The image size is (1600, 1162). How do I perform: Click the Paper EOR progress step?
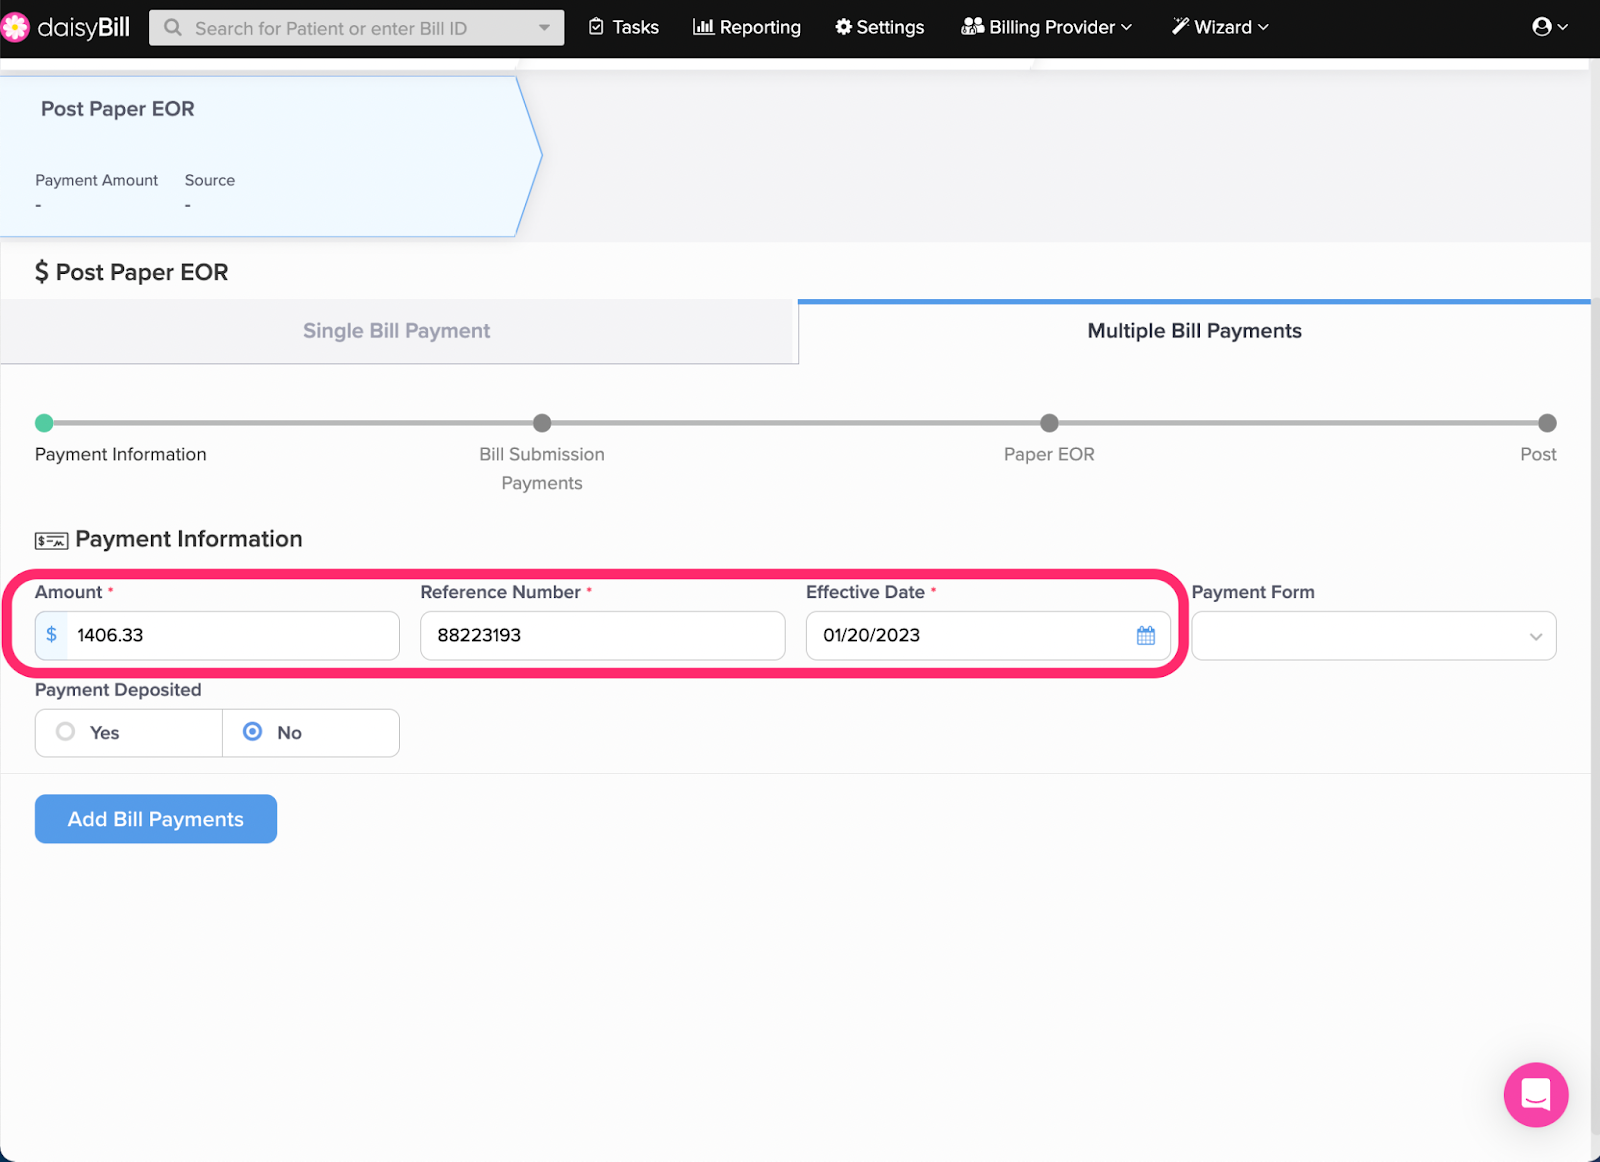1048,423
